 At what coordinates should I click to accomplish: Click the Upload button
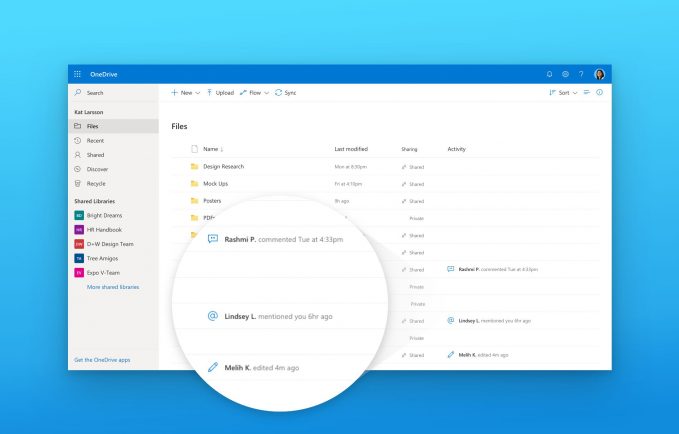pyautogui.click(x=220, y=93)
